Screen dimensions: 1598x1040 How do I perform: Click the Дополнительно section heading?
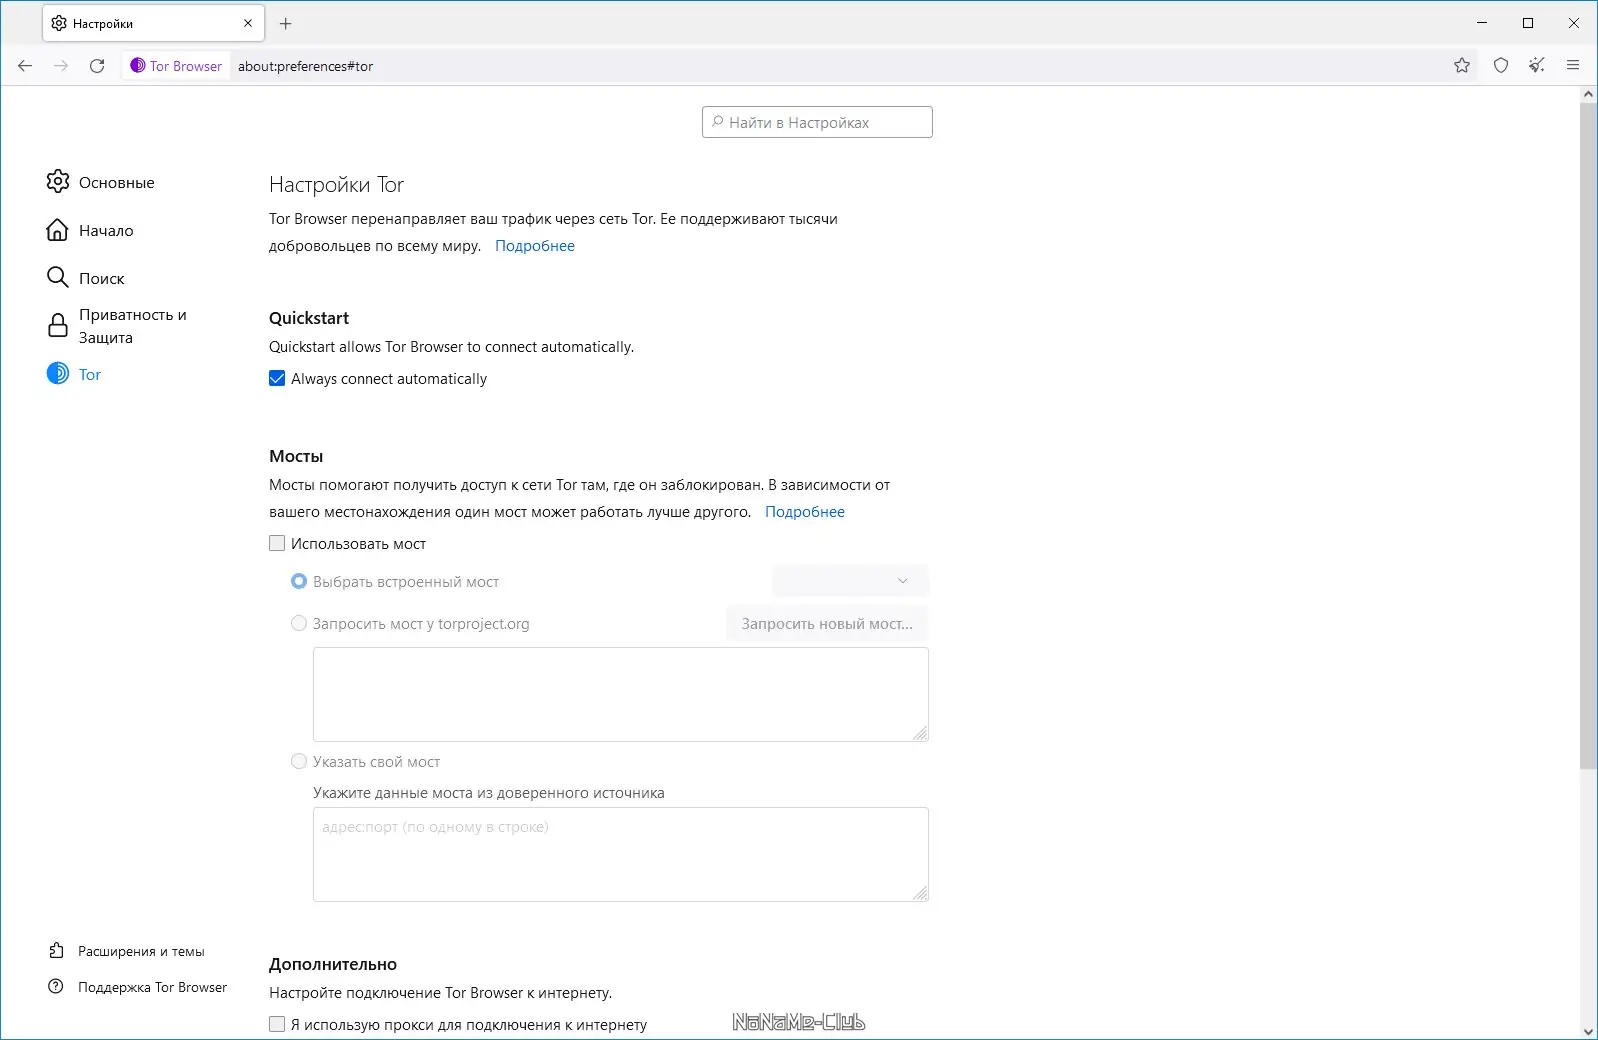[333, 964]
